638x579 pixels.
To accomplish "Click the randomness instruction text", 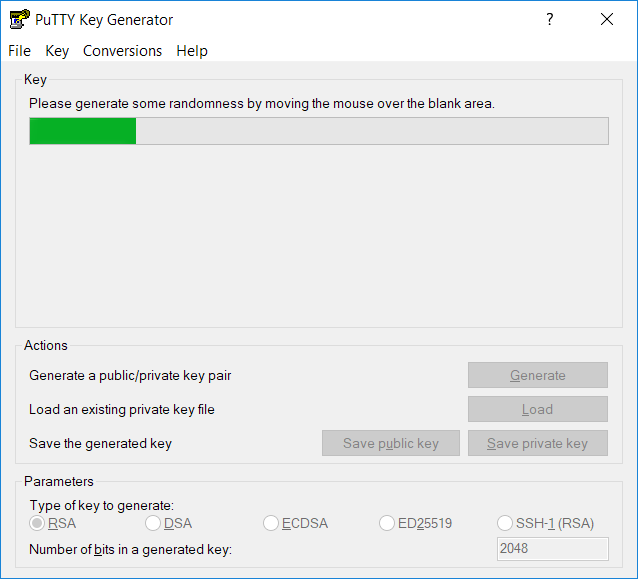I will coord(262,104).
